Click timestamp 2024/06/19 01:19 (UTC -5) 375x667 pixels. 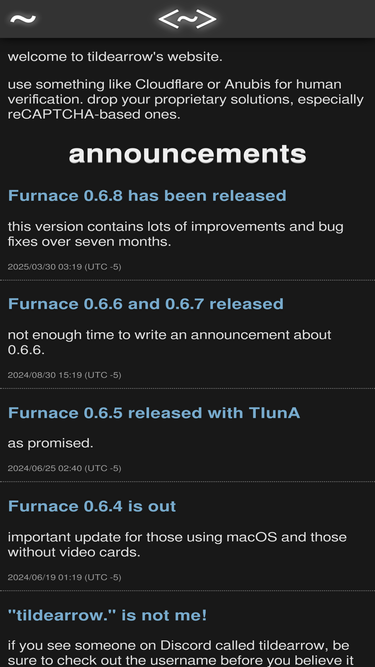point(65,577)
